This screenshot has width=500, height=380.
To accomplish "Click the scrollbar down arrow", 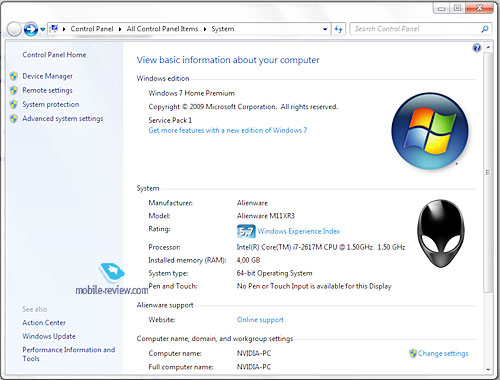I will (488, 369).
